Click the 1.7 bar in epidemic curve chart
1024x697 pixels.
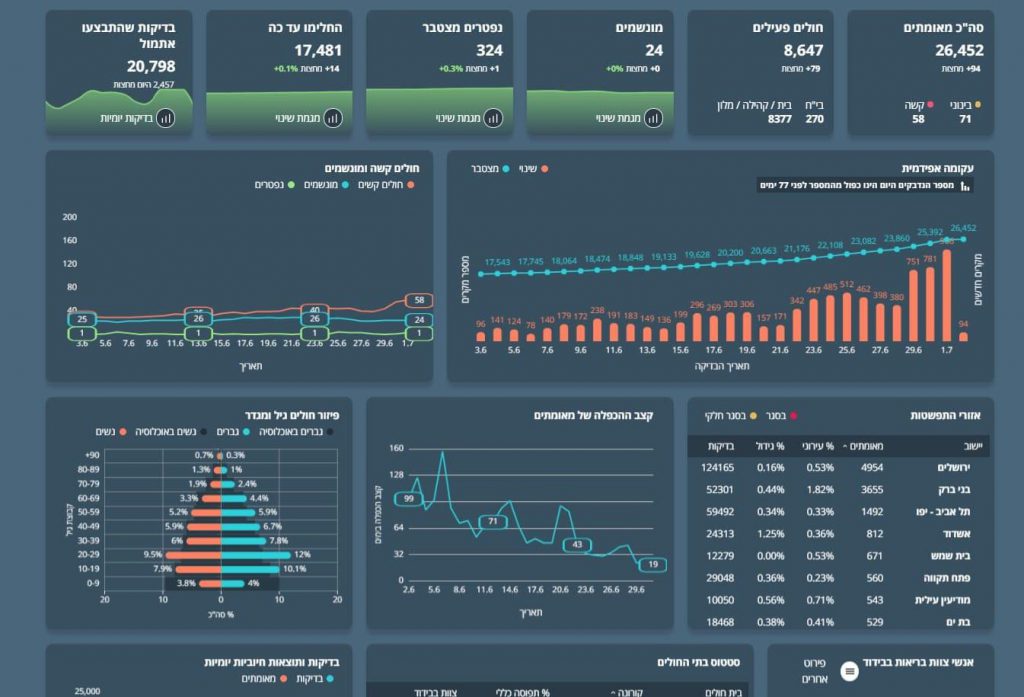(946, 296)
